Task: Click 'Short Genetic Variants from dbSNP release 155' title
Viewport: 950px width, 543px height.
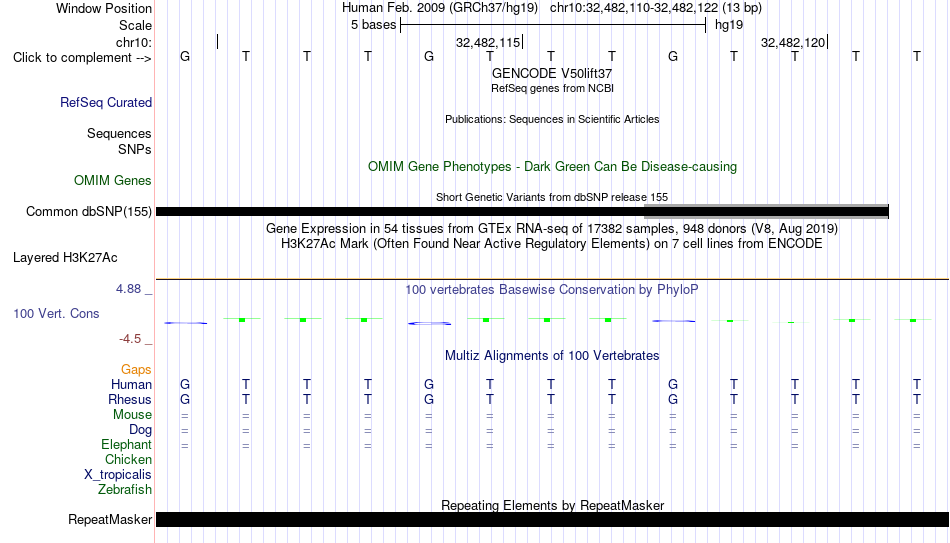Action: tap(552, 197)
